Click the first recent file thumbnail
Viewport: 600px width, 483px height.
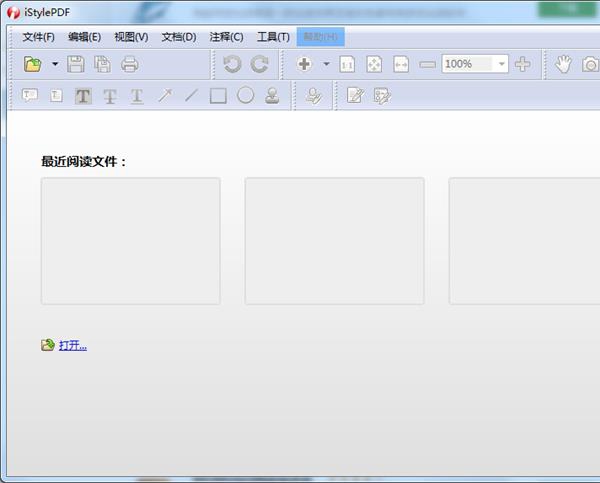pyautogui.click(x=130, y=241)
